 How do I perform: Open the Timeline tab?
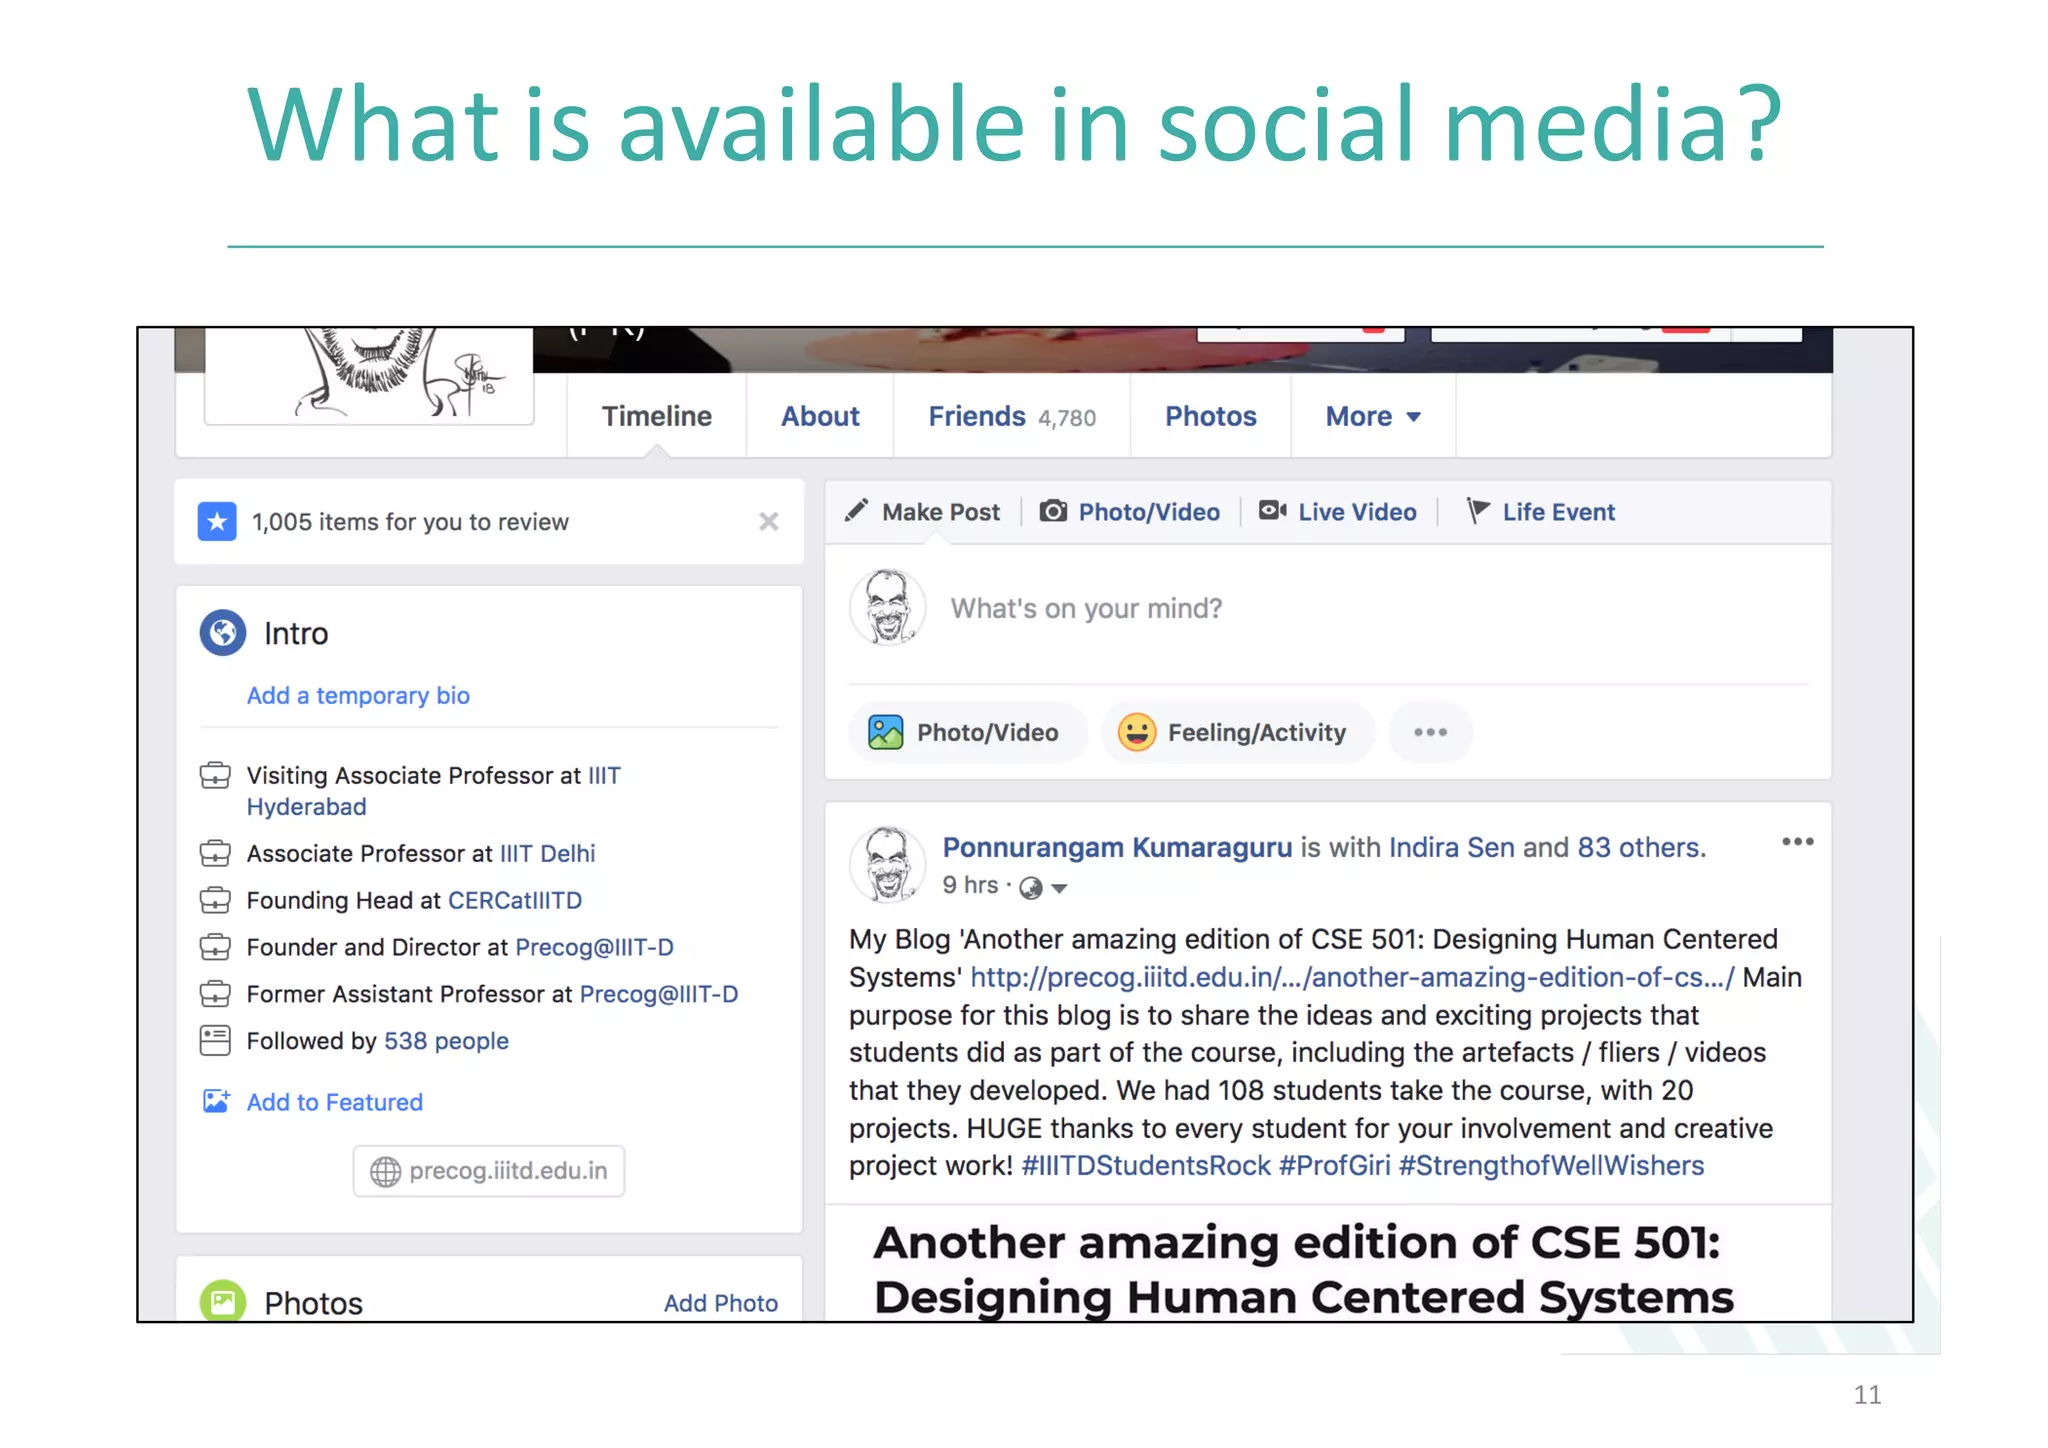click(656, 416)
